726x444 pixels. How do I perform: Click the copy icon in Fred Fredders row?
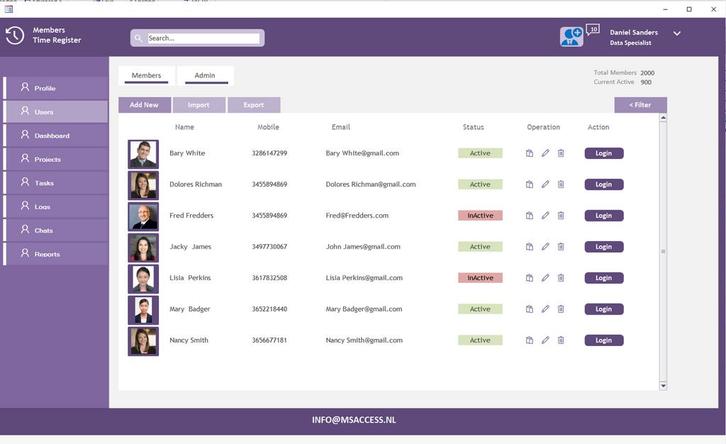[530, 216]
